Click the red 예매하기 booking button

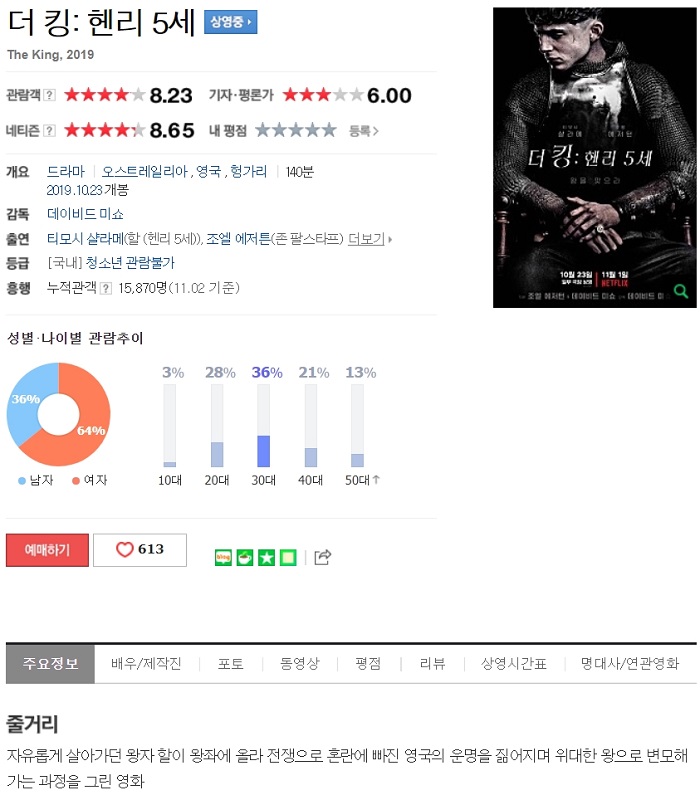pos(47,550)
